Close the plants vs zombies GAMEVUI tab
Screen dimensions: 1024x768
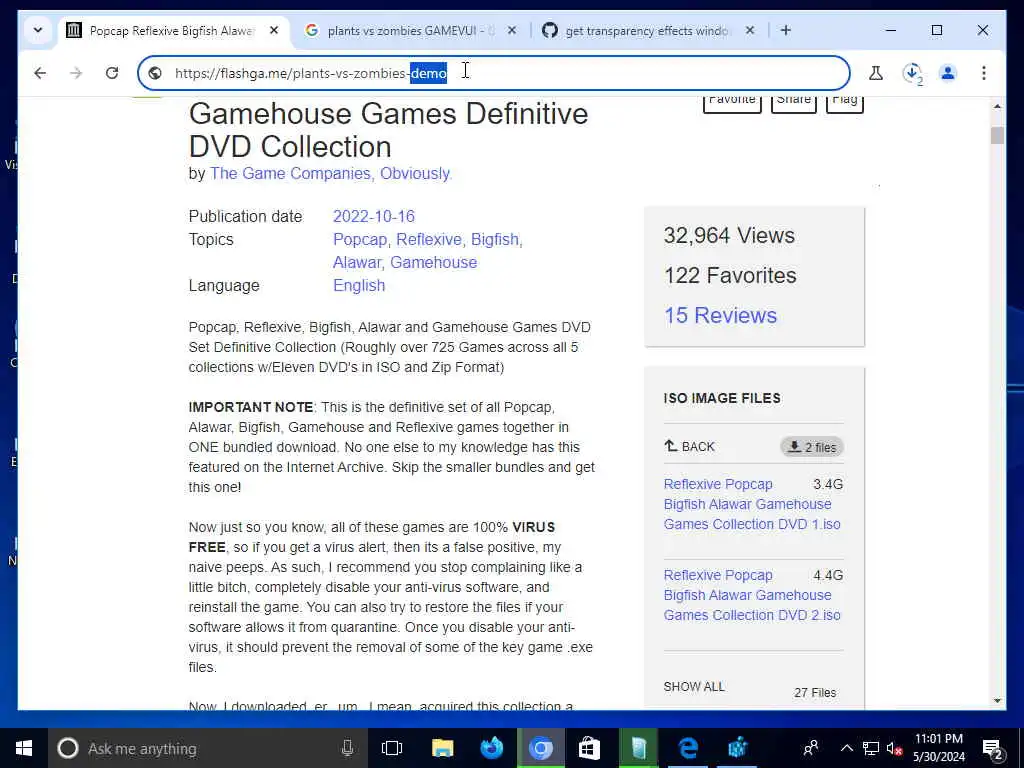512,30
